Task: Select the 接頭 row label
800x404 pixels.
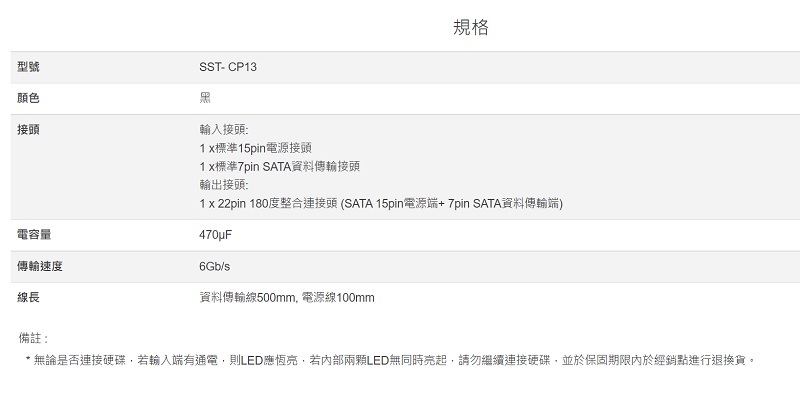Action: click(x=28, y=130)
